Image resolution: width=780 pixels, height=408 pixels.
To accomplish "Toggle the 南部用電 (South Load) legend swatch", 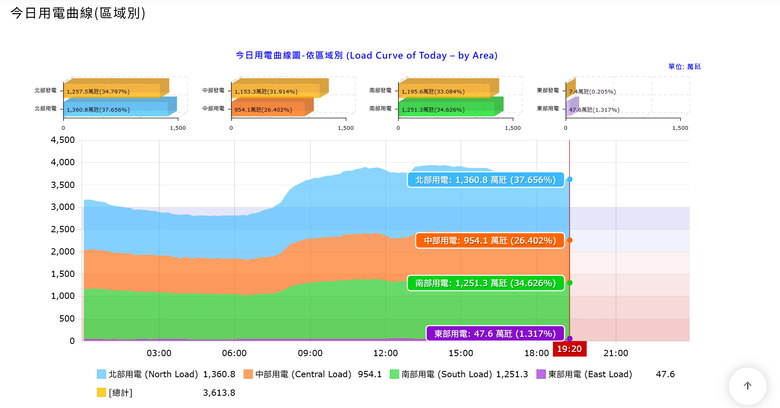I will click(394, 374).
